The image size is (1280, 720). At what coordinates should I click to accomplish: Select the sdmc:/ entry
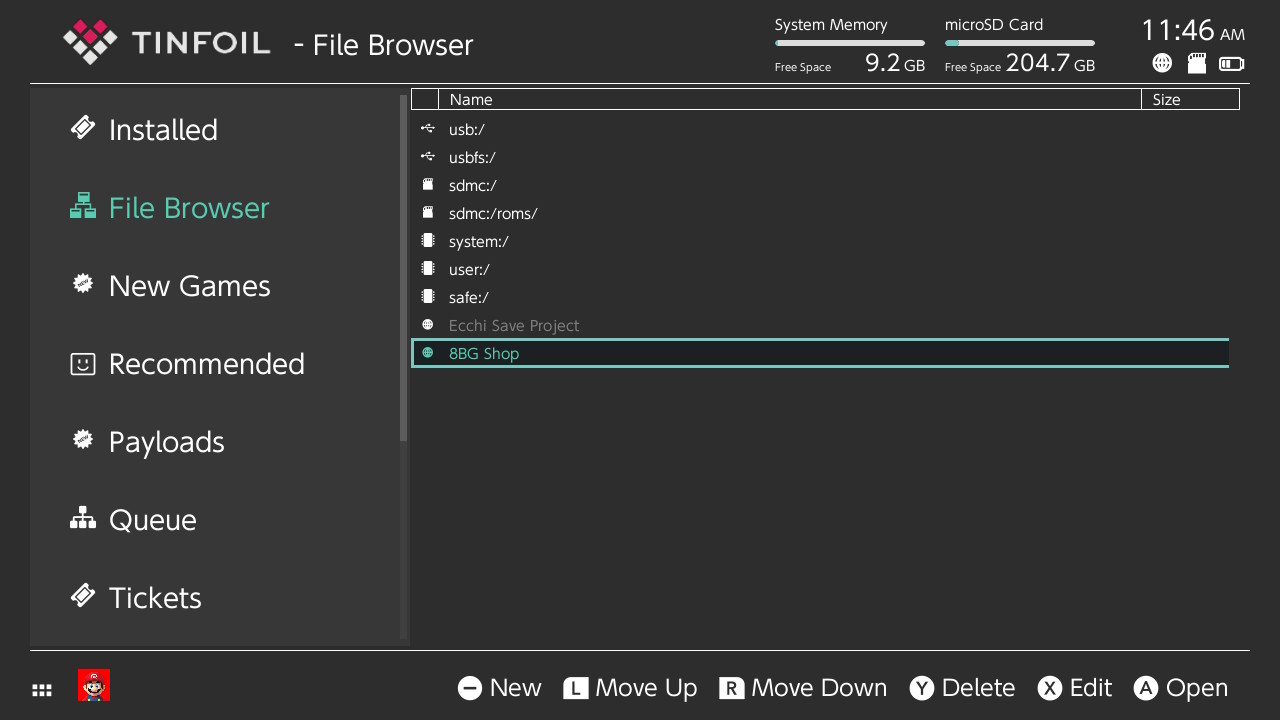point(820,185)
